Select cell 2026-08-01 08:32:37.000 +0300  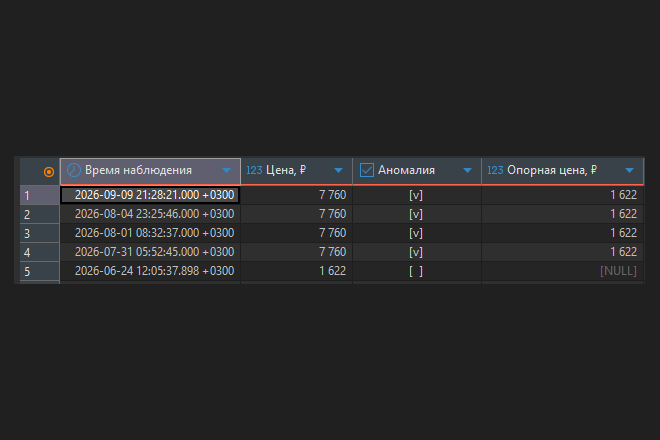[150, 233]
